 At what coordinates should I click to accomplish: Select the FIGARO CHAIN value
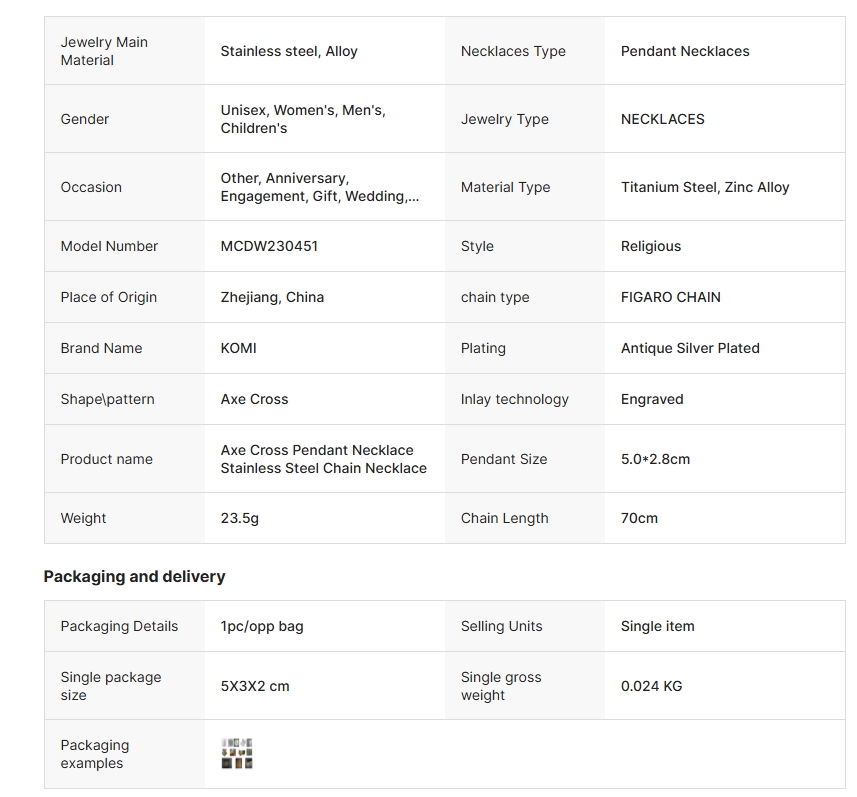tap(671, 297)
